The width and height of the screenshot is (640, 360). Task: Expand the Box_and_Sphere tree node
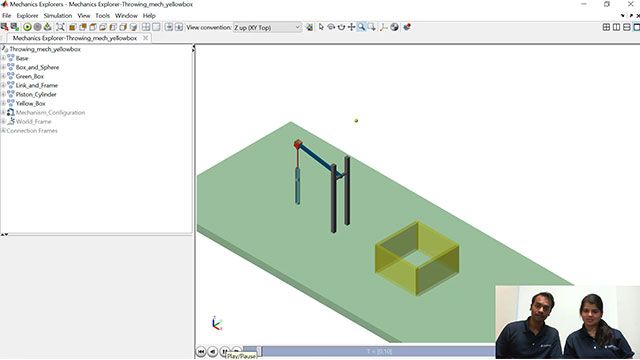tap(3, 67)
